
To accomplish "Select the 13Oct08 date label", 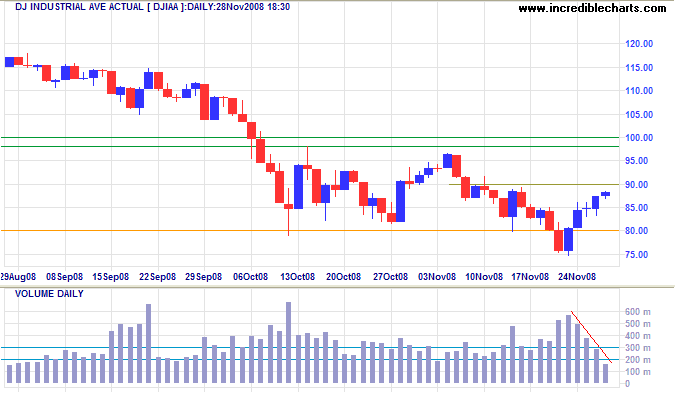I will [297, 277].
